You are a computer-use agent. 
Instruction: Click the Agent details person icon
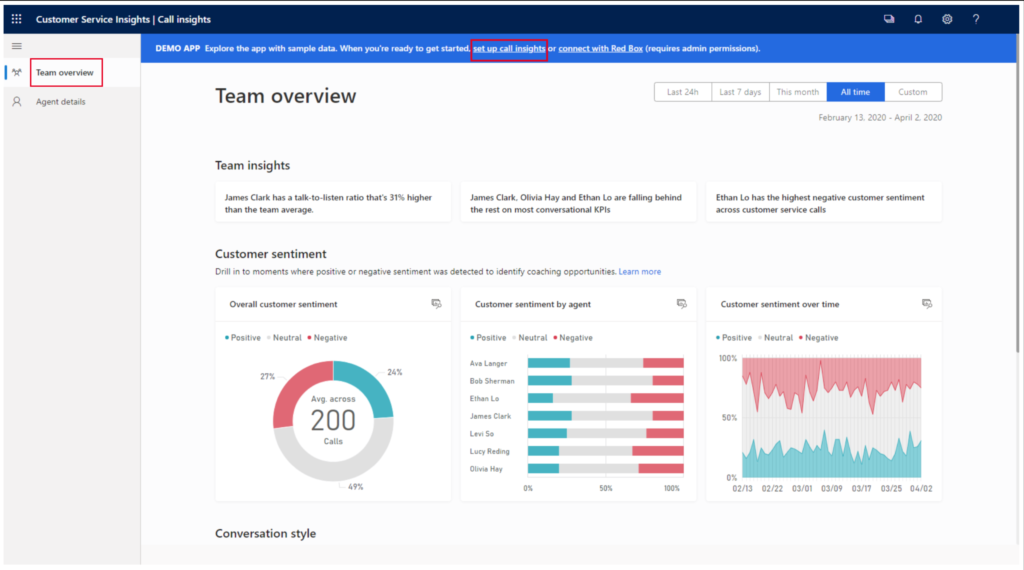tap(17, 102)
